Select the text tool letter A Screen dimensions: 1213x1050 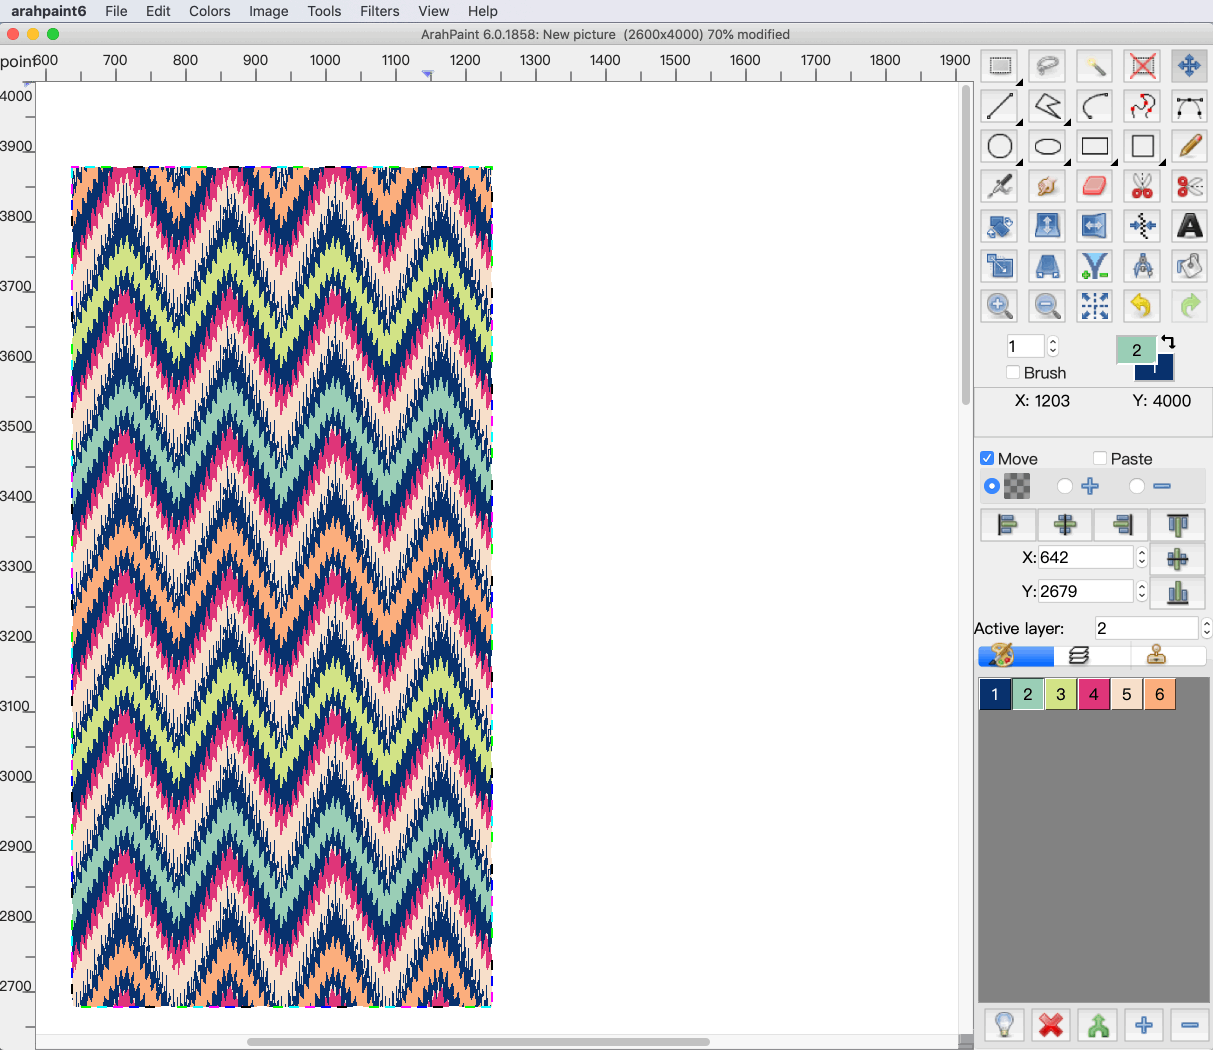coord(1189,226)
